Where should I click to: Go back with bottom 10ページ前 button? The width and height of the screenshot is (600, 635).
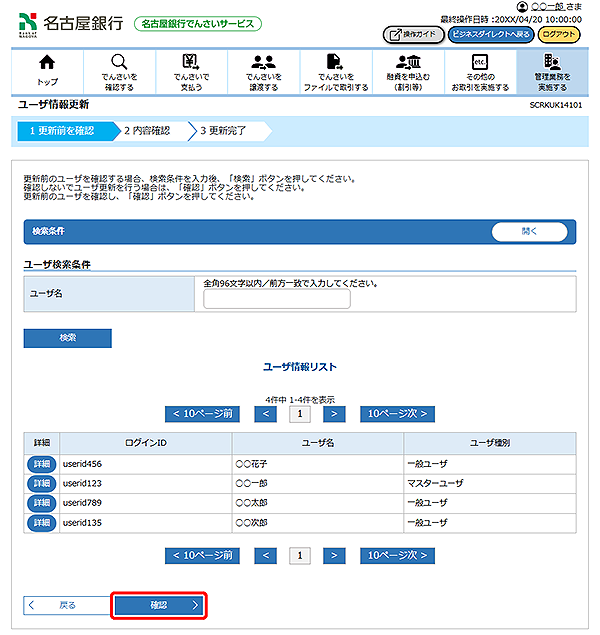coord(203,555)
